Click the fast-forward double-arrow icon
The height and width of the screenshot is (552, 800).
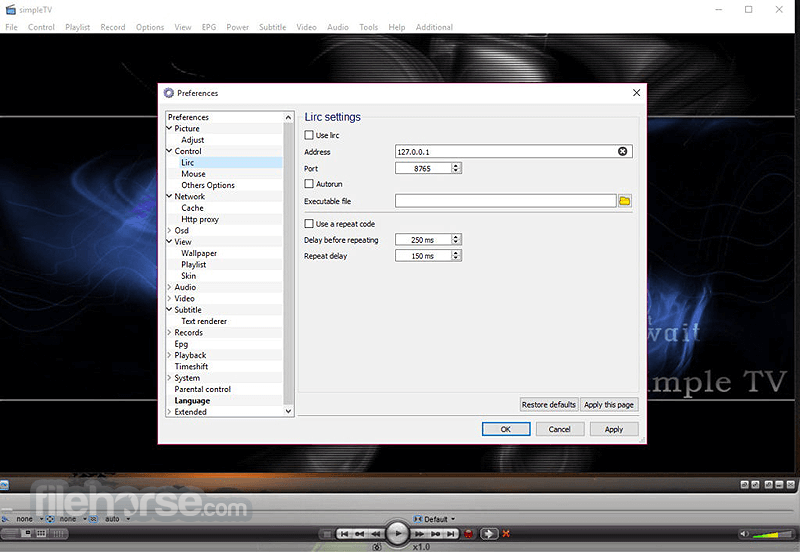click(419, 534)
